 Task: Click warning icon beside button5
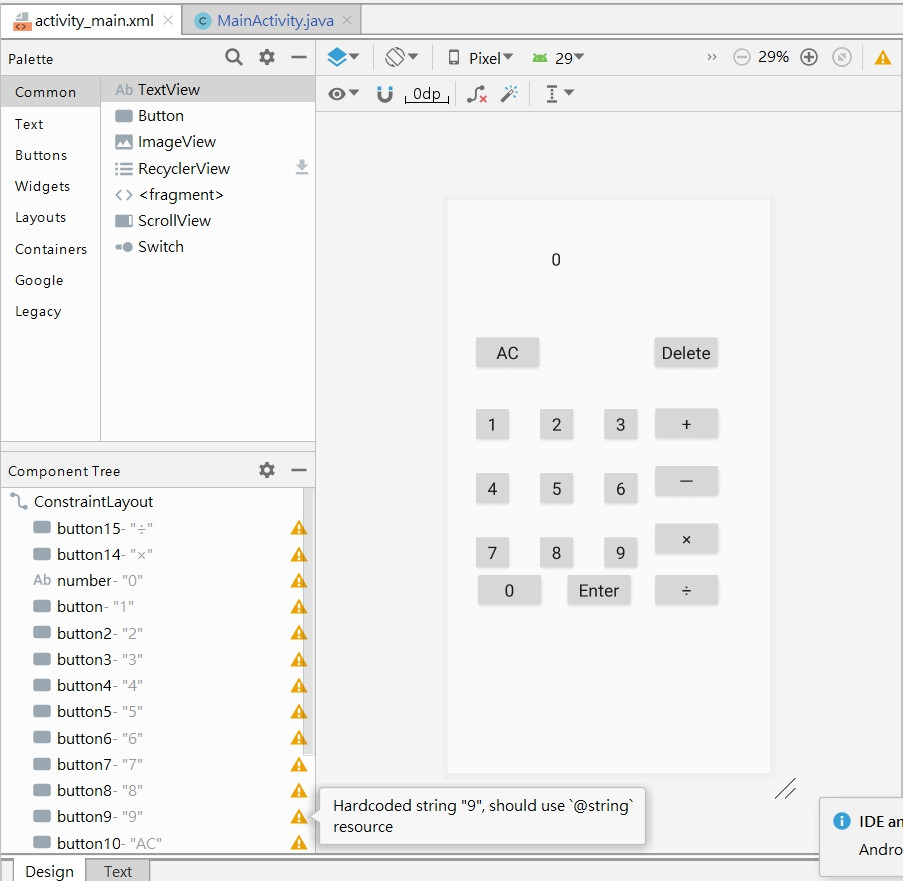tap(298, 712)
